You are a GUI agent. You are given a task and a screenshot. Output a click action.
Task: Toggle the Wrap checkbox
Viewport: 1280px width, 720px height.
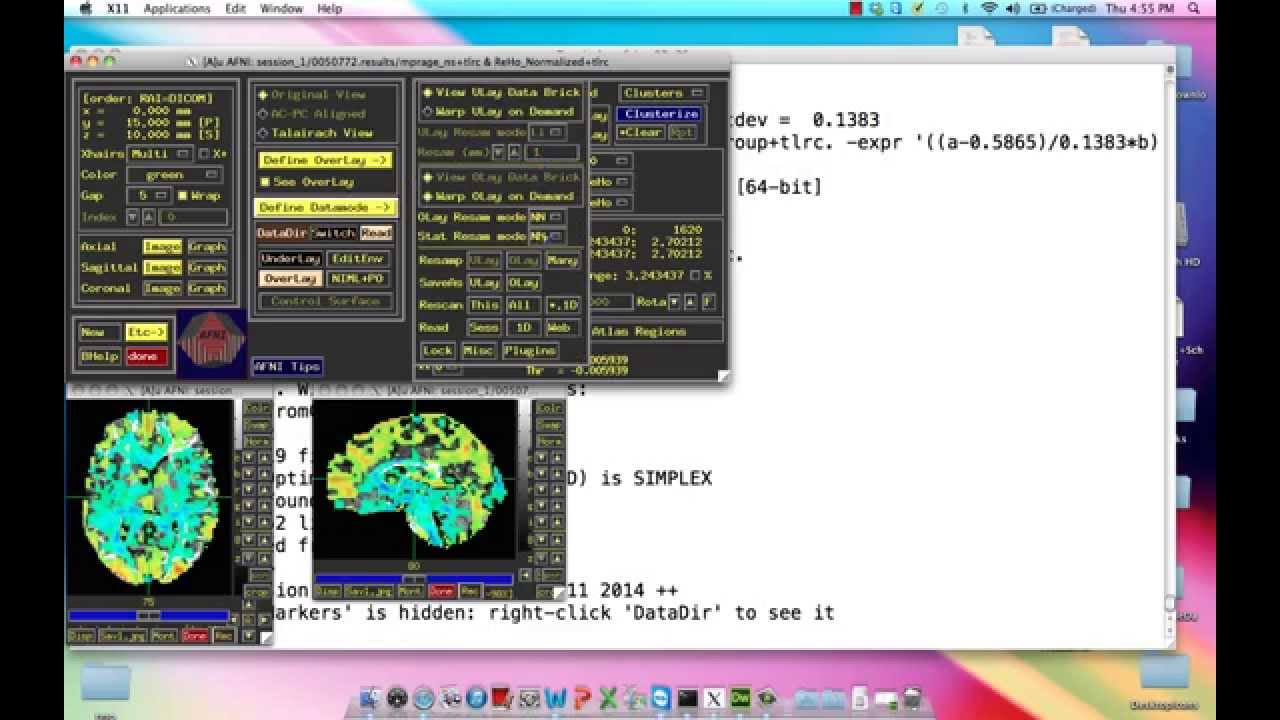tap(182, 196)
